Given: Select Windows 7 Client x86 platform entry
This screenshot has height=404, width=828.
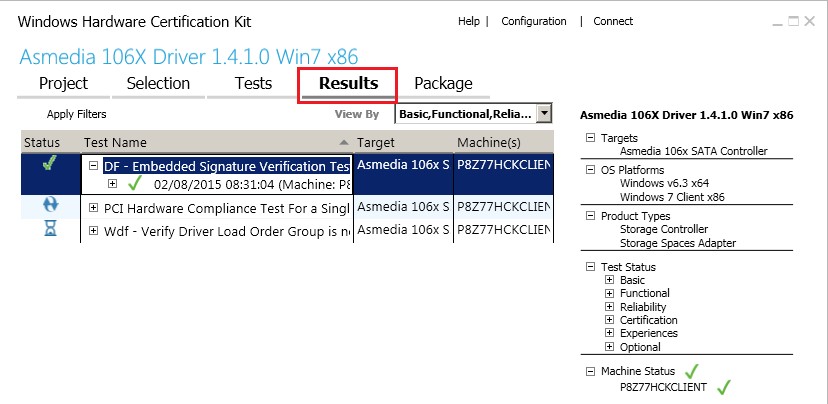Looking at the screenshot, I should tap(672, 197).
